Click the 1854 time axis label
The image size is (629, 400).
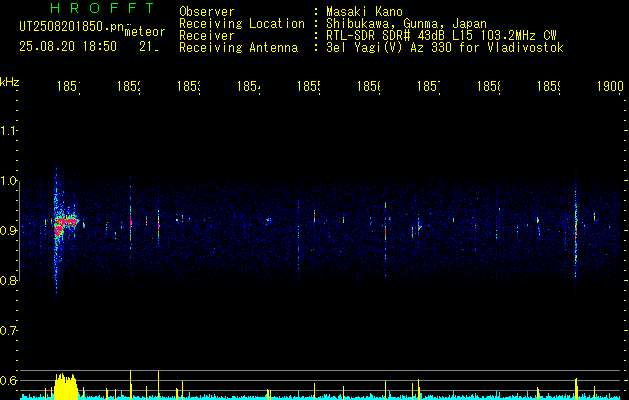click(248, 87)
